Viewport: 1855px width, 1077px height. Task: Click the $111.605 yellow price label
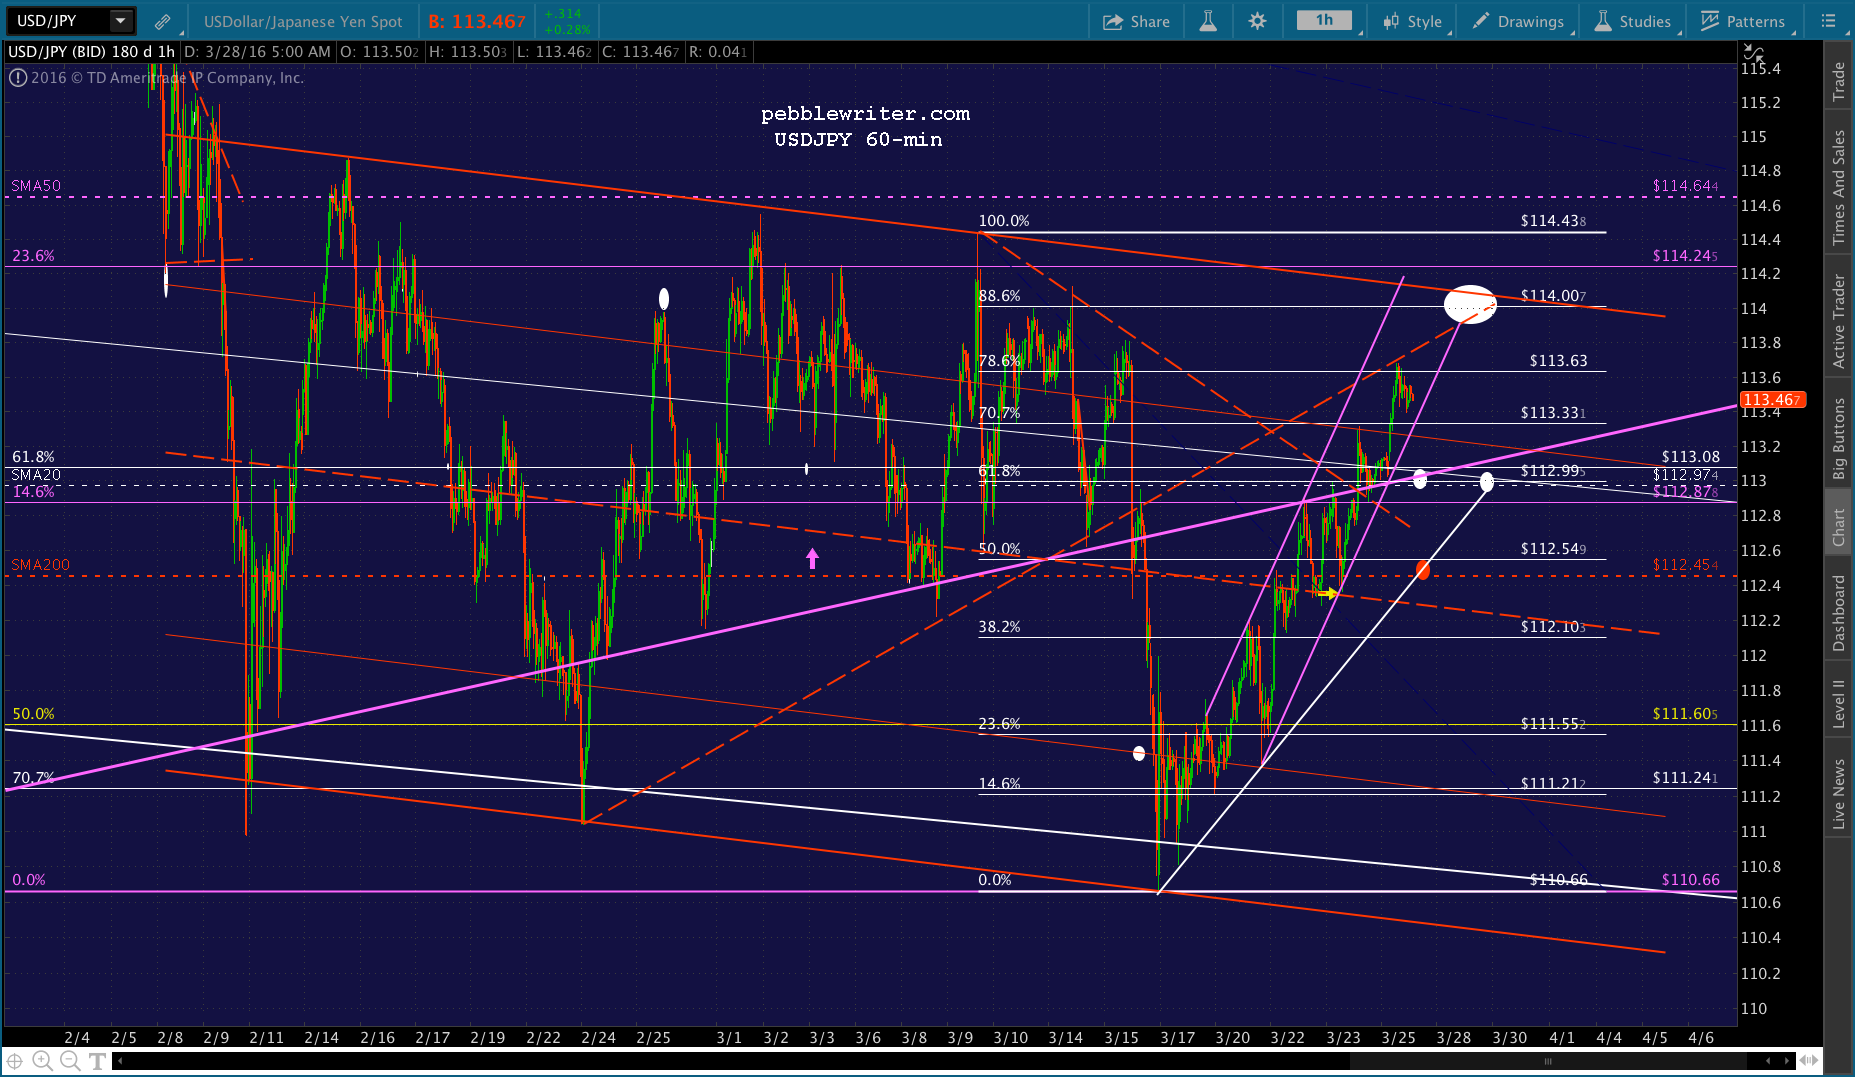1685,714
